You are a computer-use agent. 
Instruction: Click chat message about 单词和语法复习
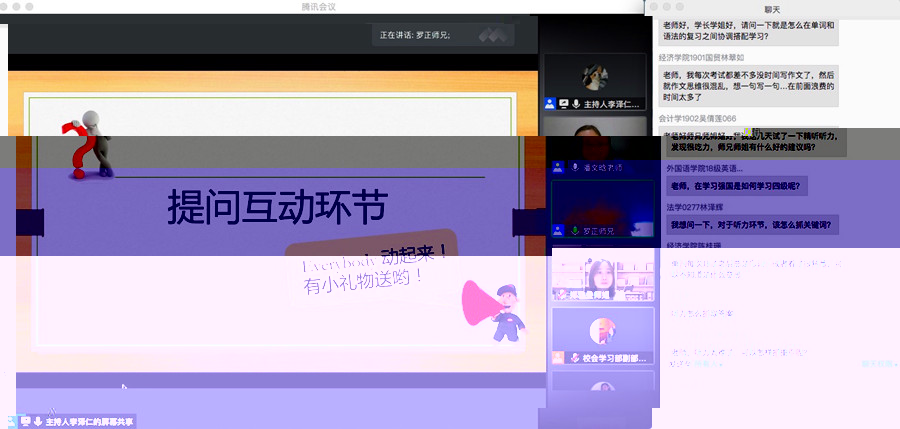[748, 31]
